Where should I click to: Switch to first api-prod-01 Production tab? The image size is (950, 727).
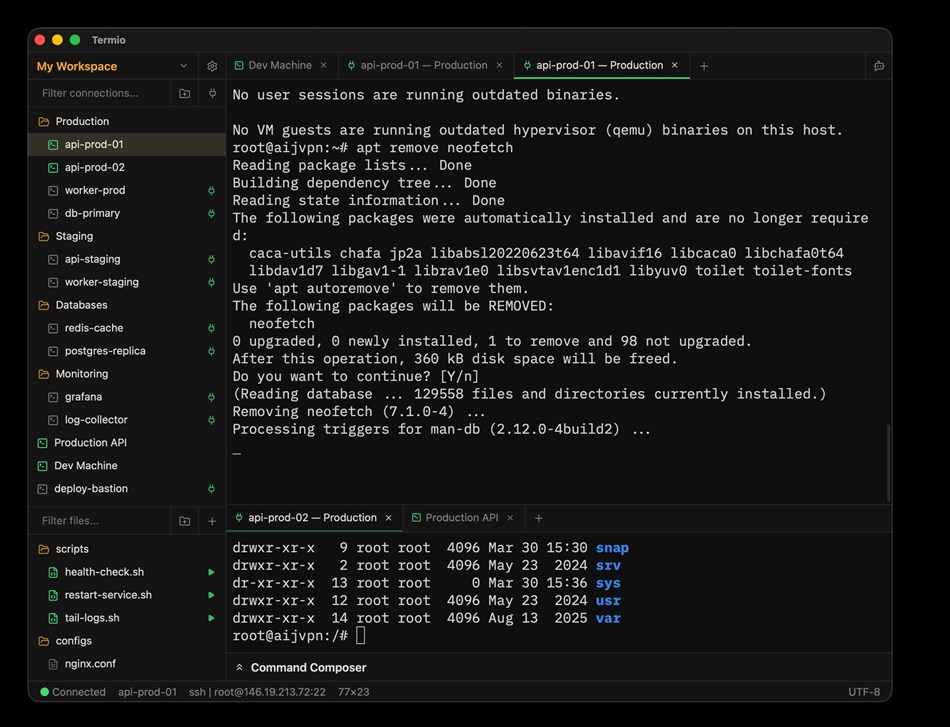(424, 65)
